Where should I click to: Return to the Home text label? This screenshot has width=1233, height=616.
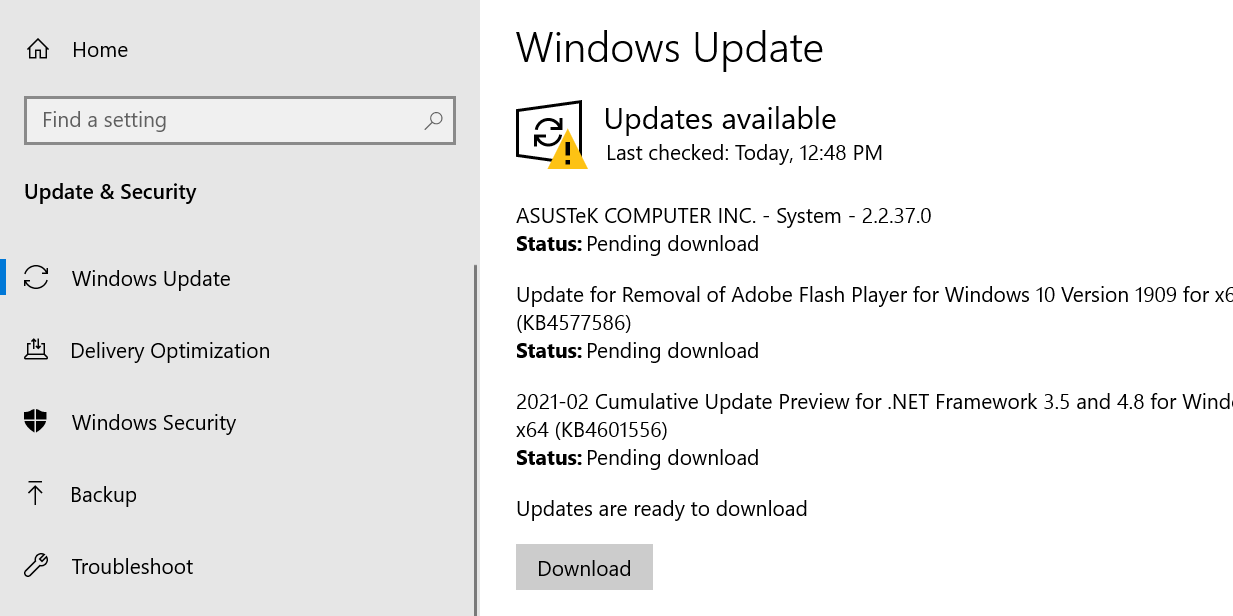(100, 50)
